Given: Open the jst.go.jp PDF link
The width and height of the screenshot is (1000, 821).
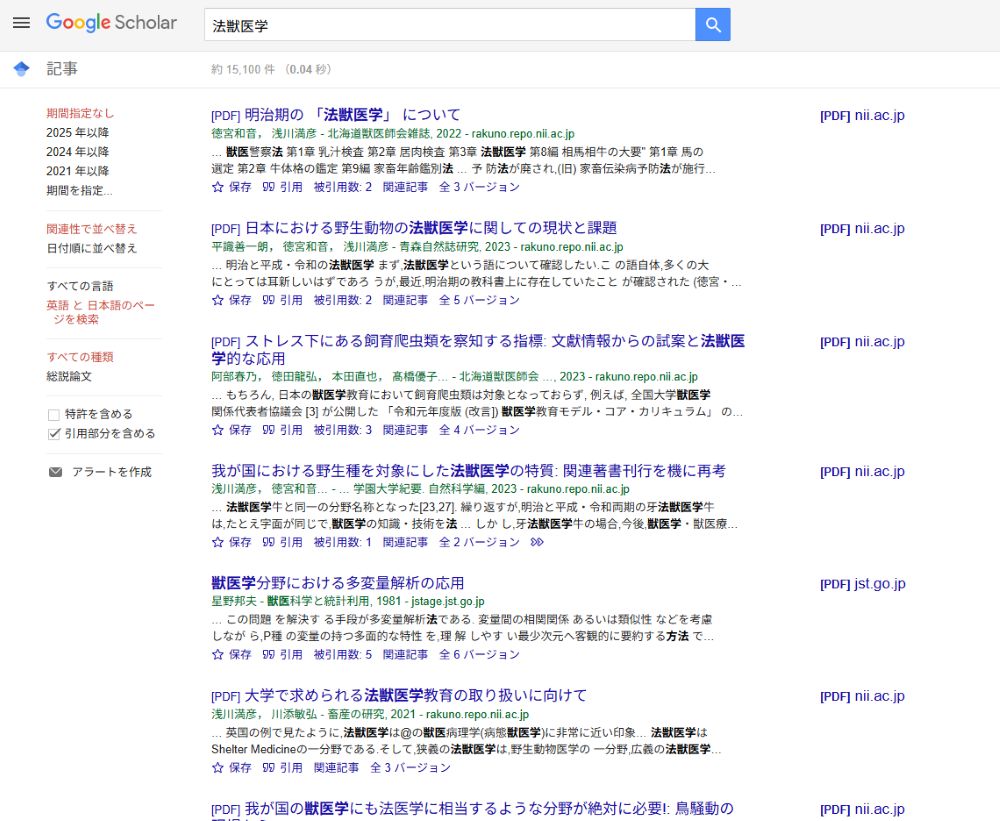Looking at the screenshot, I should click(x=862, y=584).
